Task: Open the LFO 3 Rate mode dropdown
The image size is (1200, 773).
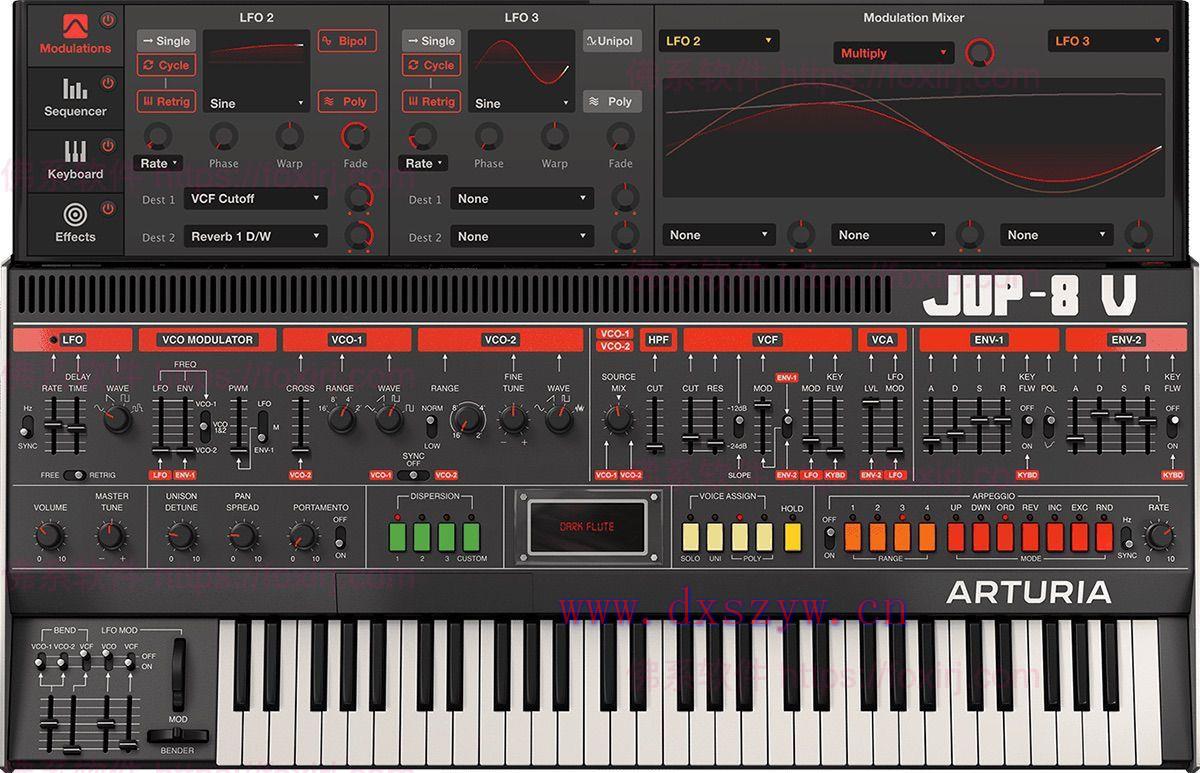Action: pyautogui.click(x=424, y=163)
